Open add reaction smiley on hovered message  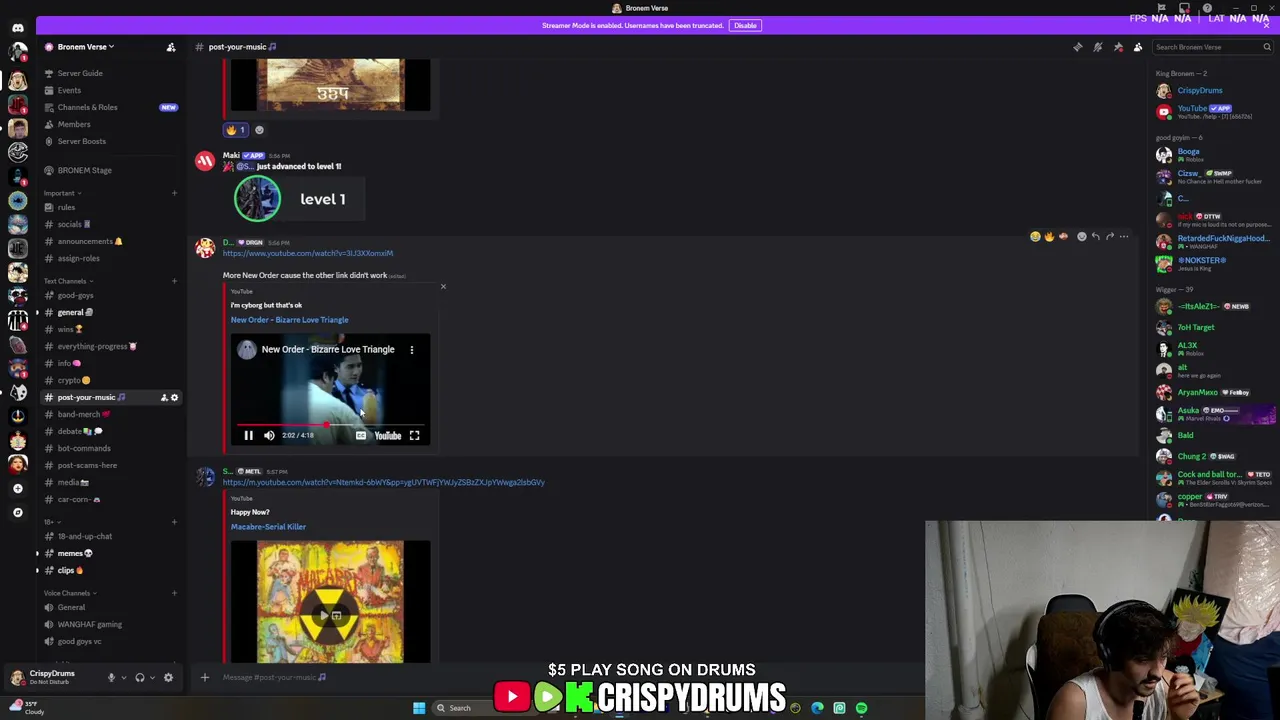[x=1081, y=237]
